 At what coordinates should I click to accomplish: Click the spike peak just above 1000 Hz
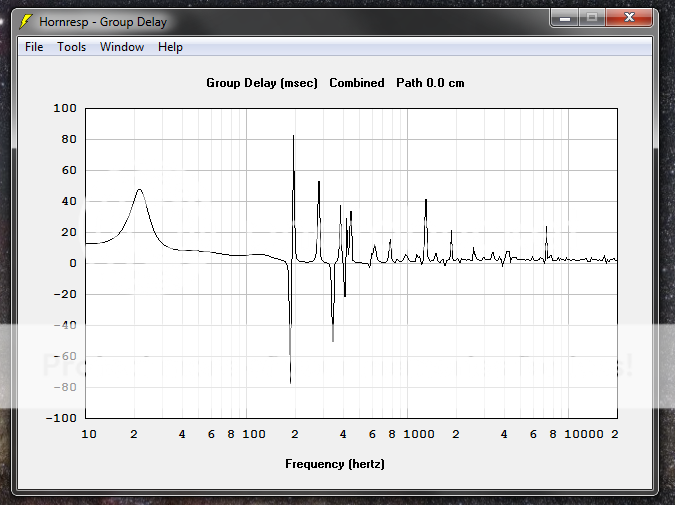coord(426,200)
